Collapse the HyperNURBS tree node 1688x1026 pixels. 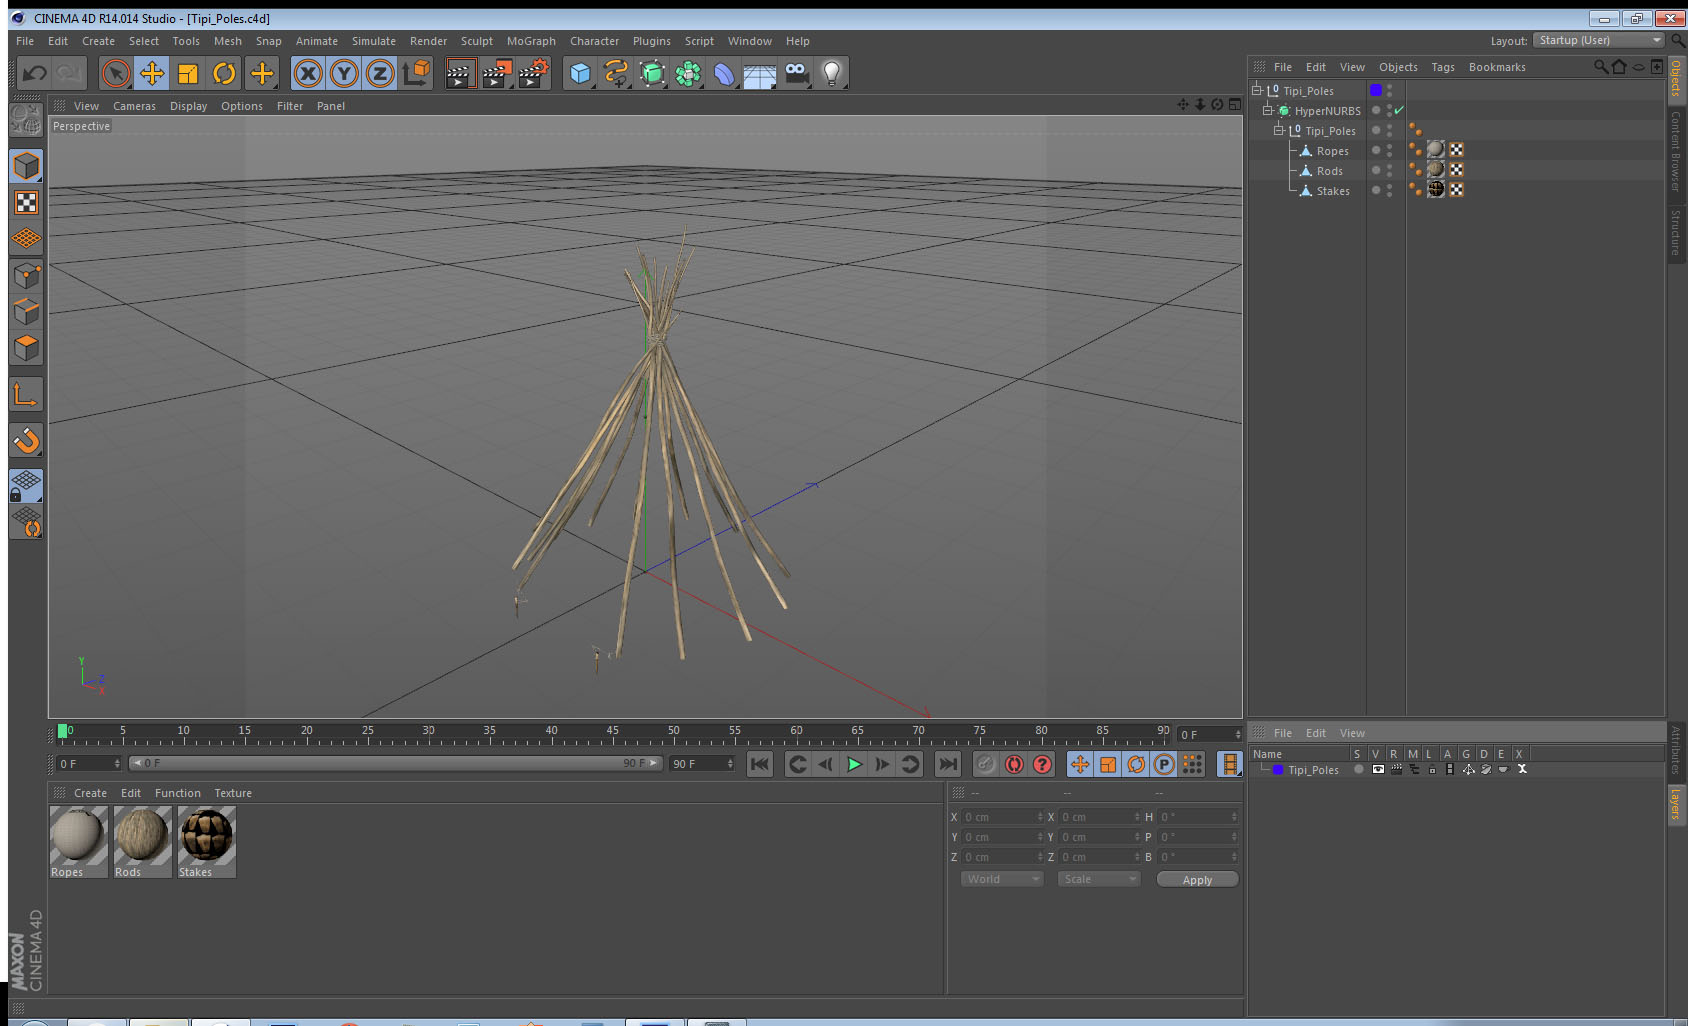pos(1267,110)
